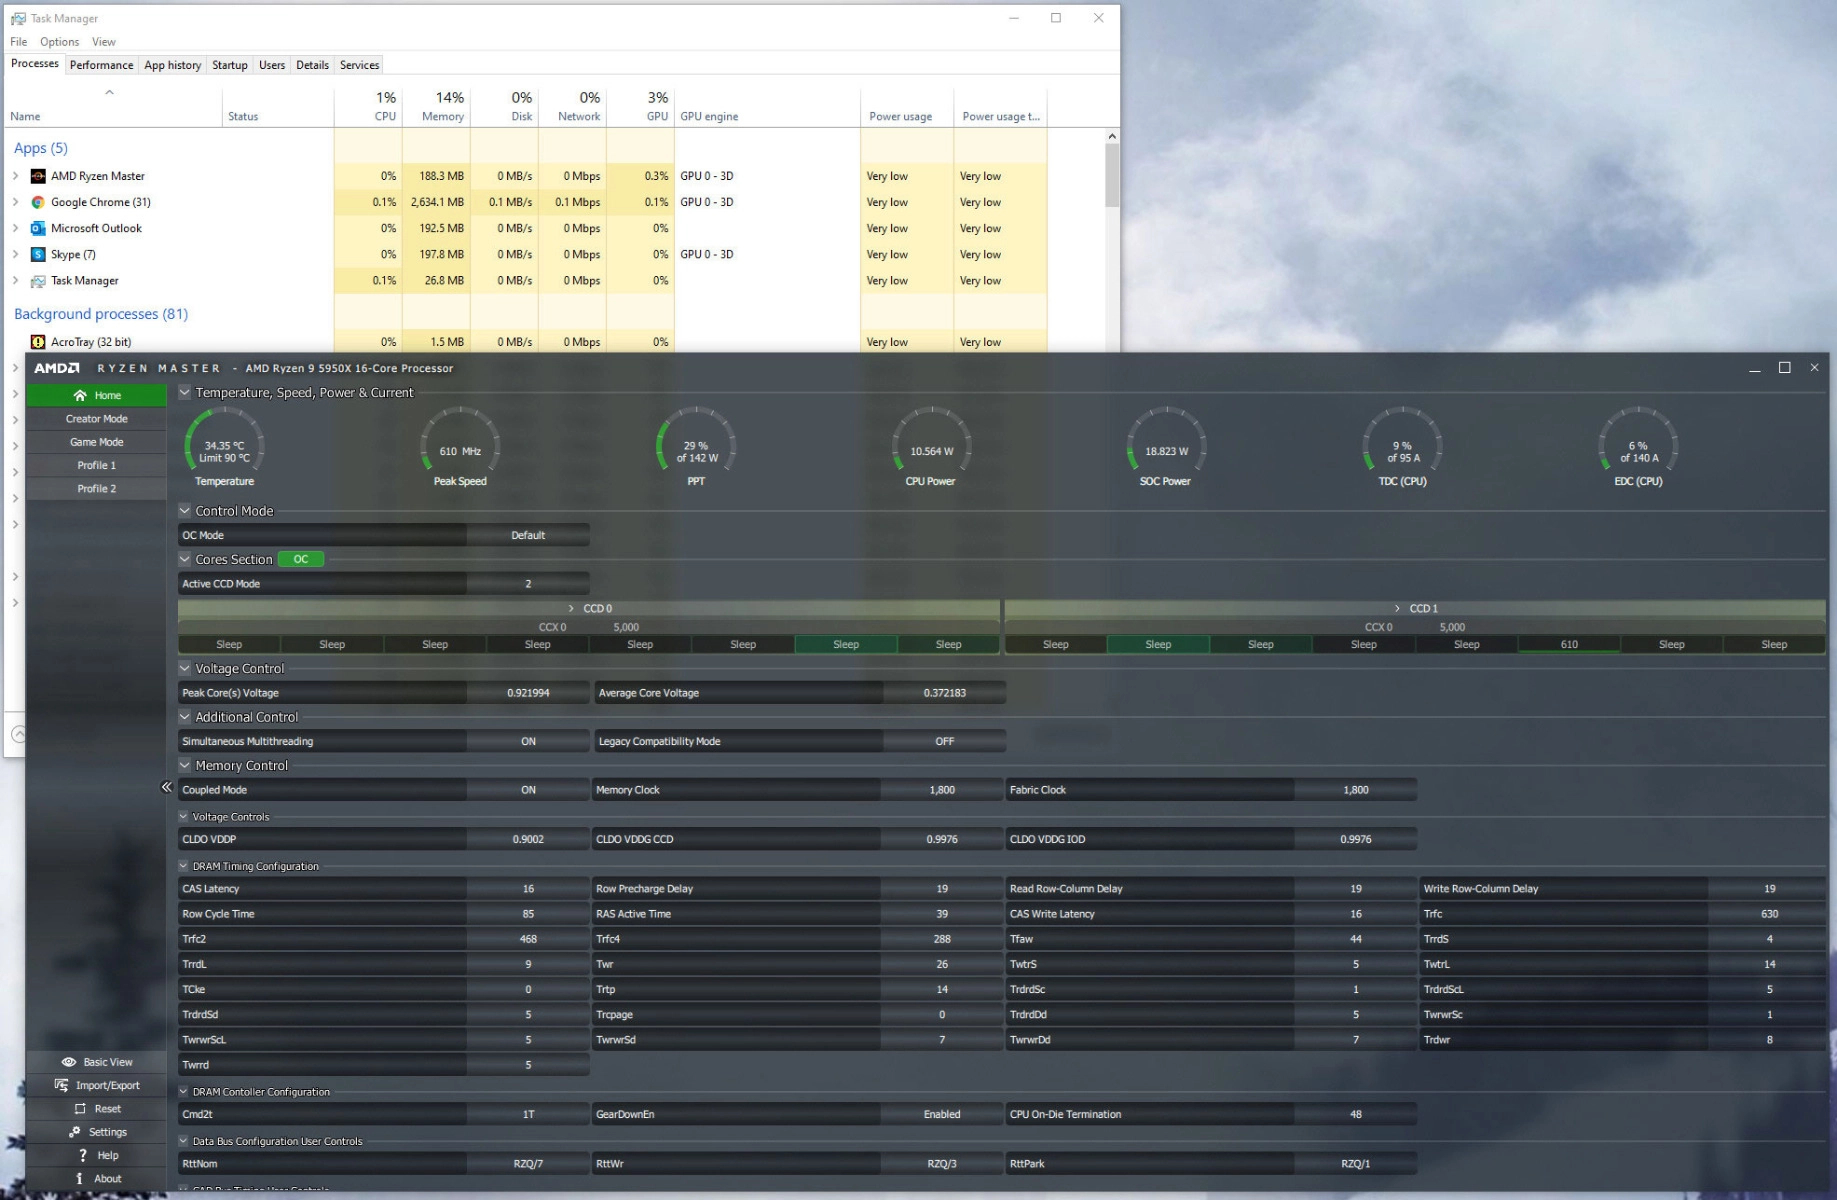
Task: Collapse the Voltage Control section
Action: point(185,668)
